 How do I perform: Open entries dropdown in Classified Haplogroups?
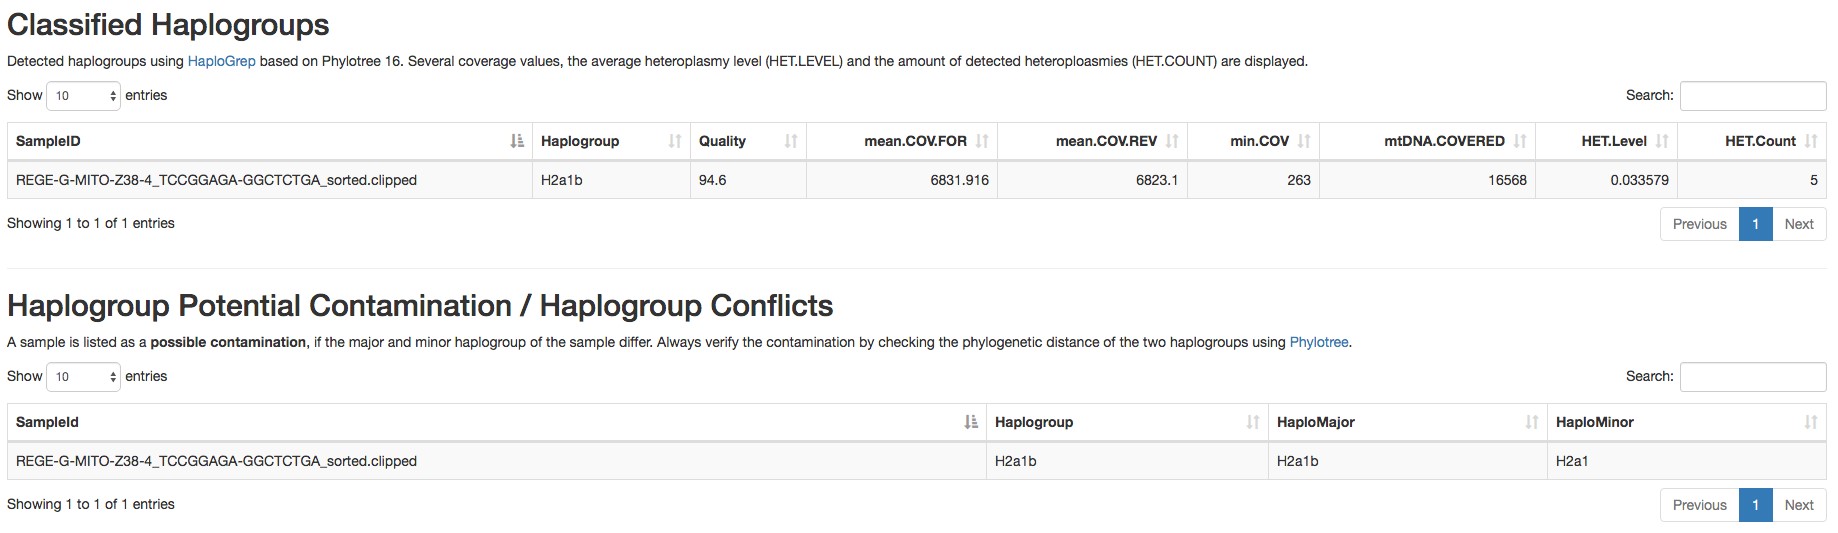pyautogui.click(x=84, y=96)
